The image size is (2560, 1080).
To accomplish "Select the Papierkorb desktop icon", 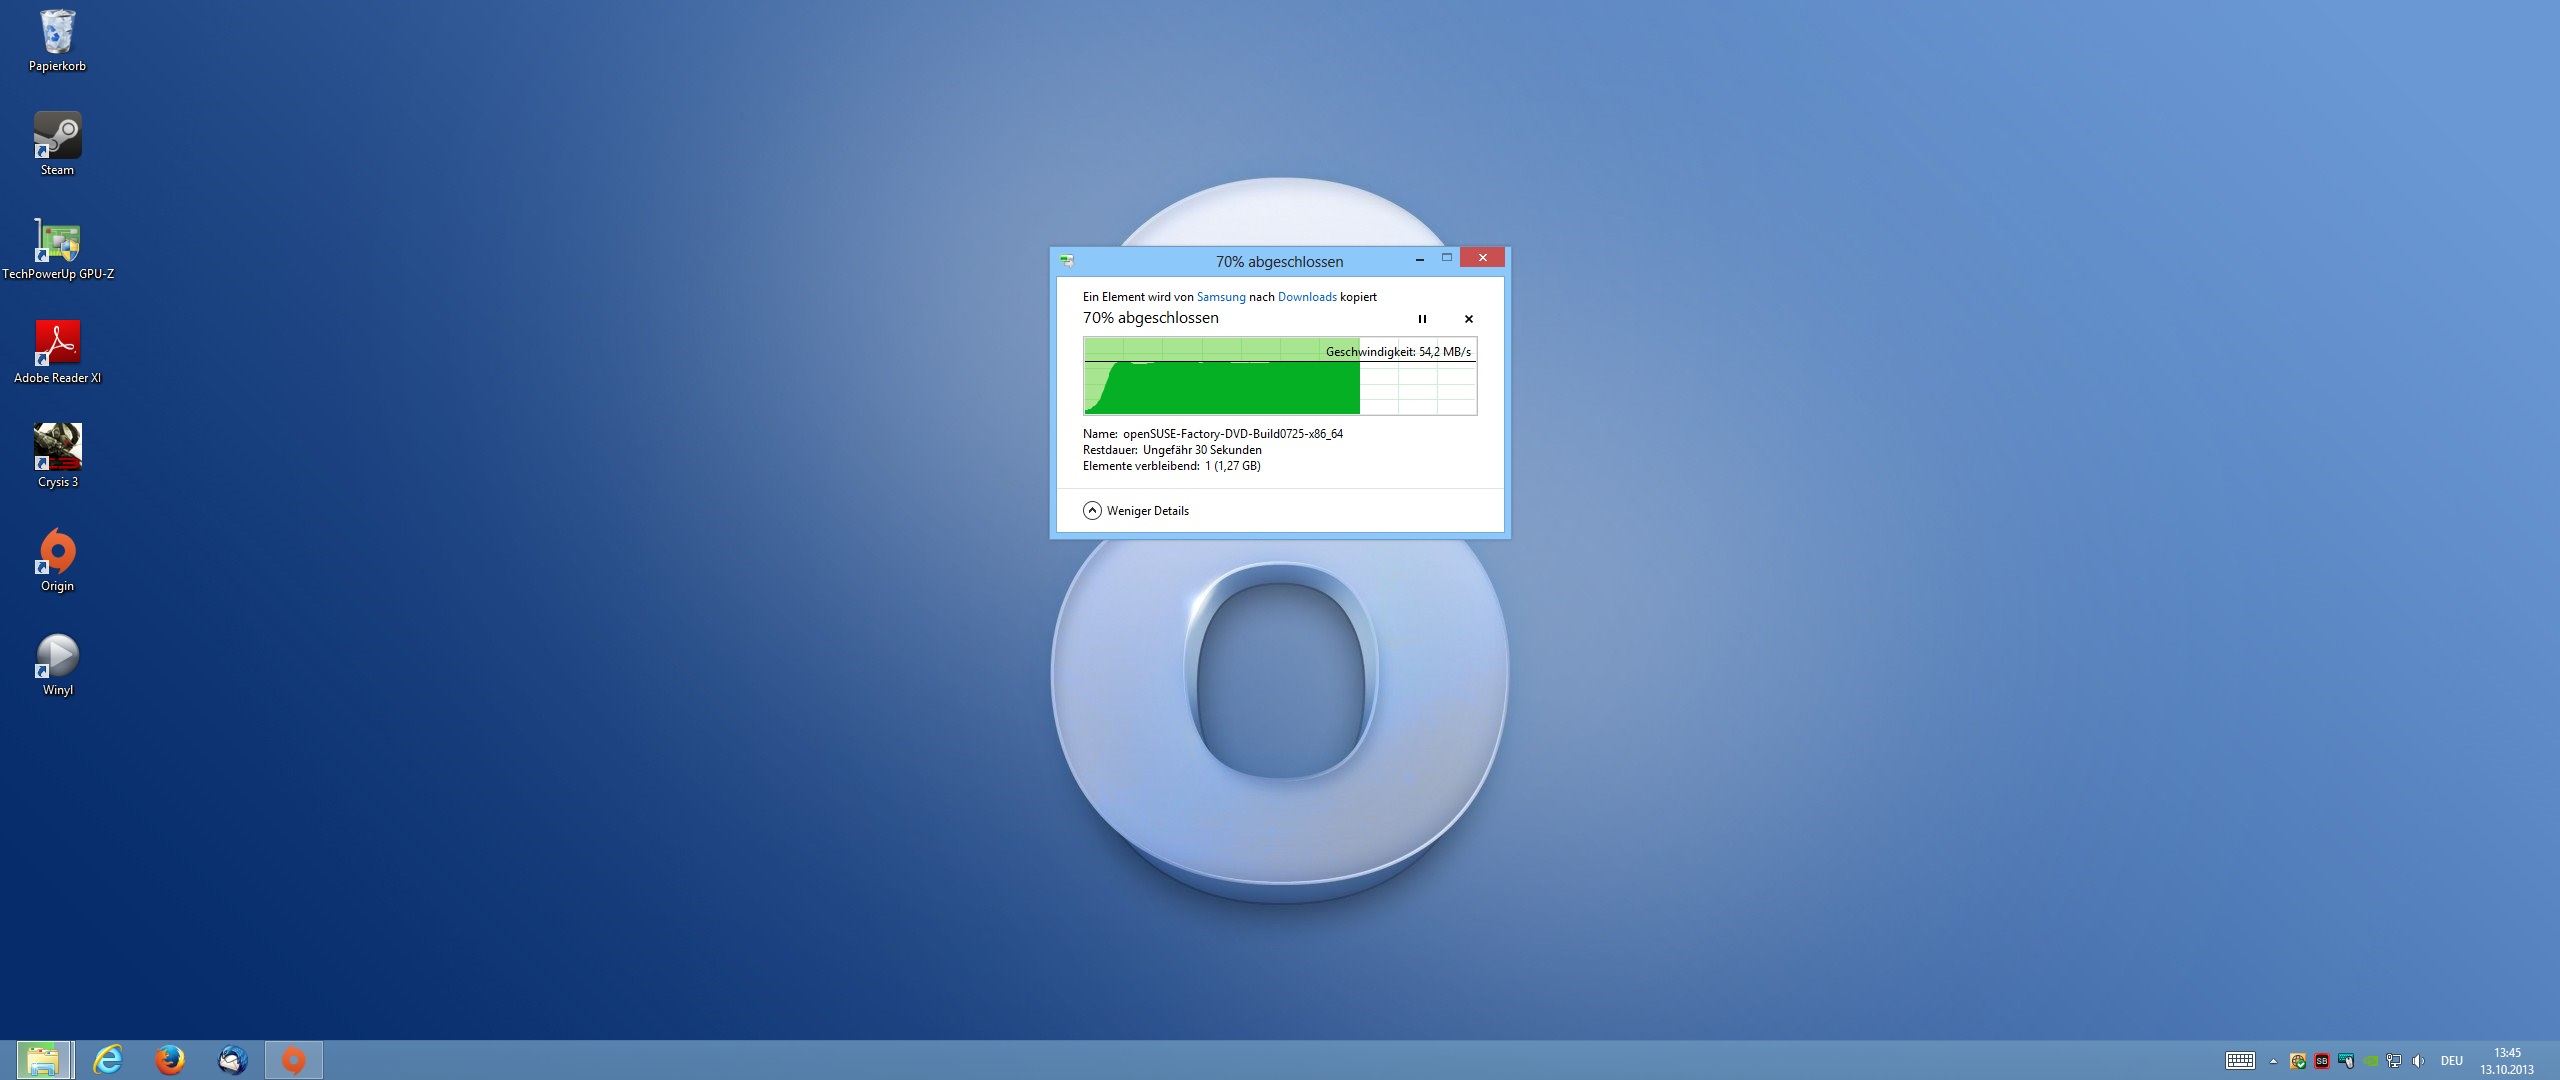I will pyautogui.click(x=57, y=40).
